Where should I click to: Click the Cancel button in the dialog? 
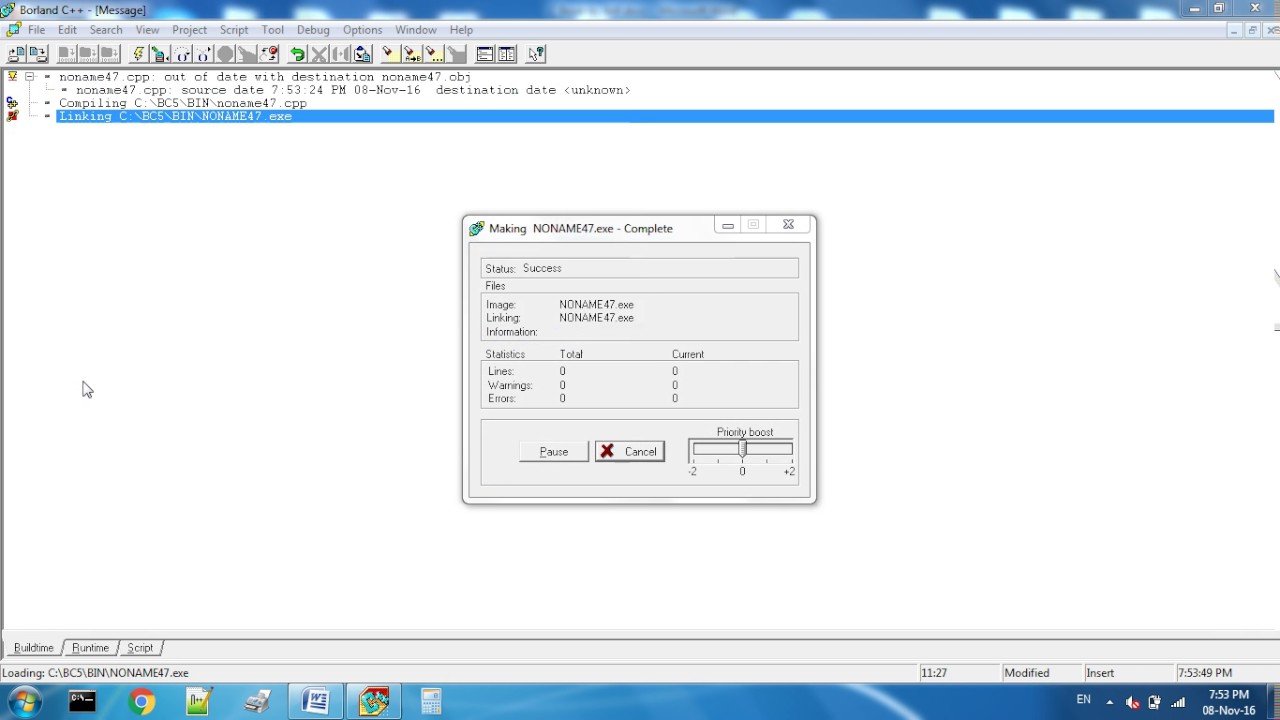point(630,452)
